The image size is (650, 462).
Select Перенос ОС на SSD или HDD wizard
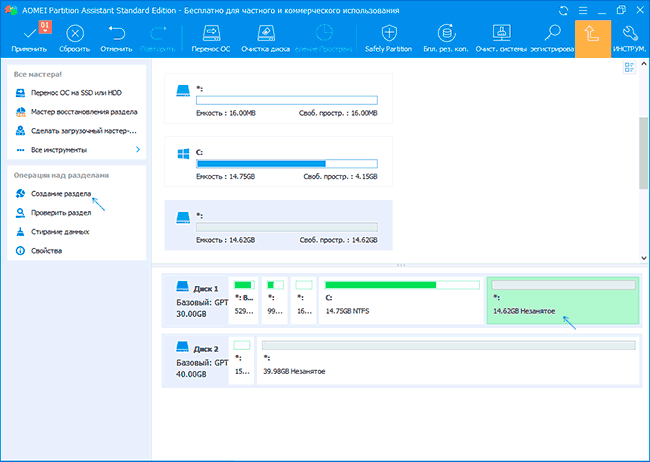coord(77,93)
